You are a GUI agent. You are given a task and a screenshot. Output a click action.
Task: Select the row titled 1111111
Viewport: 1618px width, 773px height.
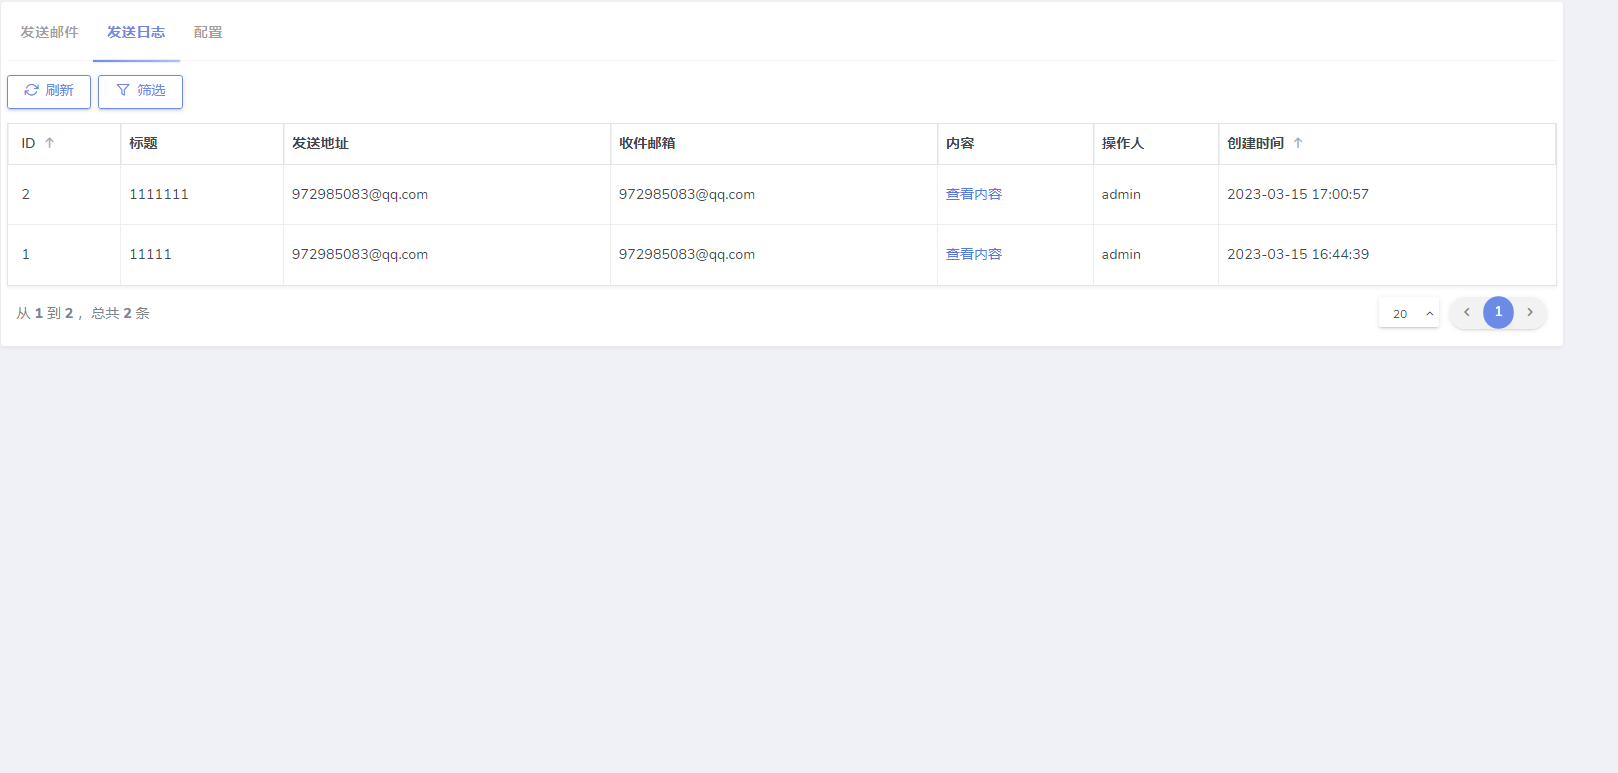tap(159, 194)
